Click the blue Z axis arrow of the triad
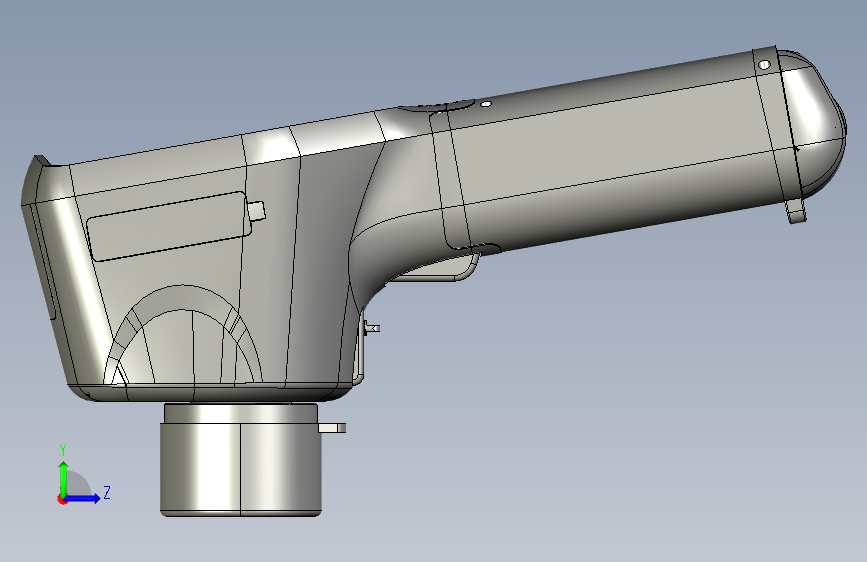867x562 pixels. [x=83, y=498]
